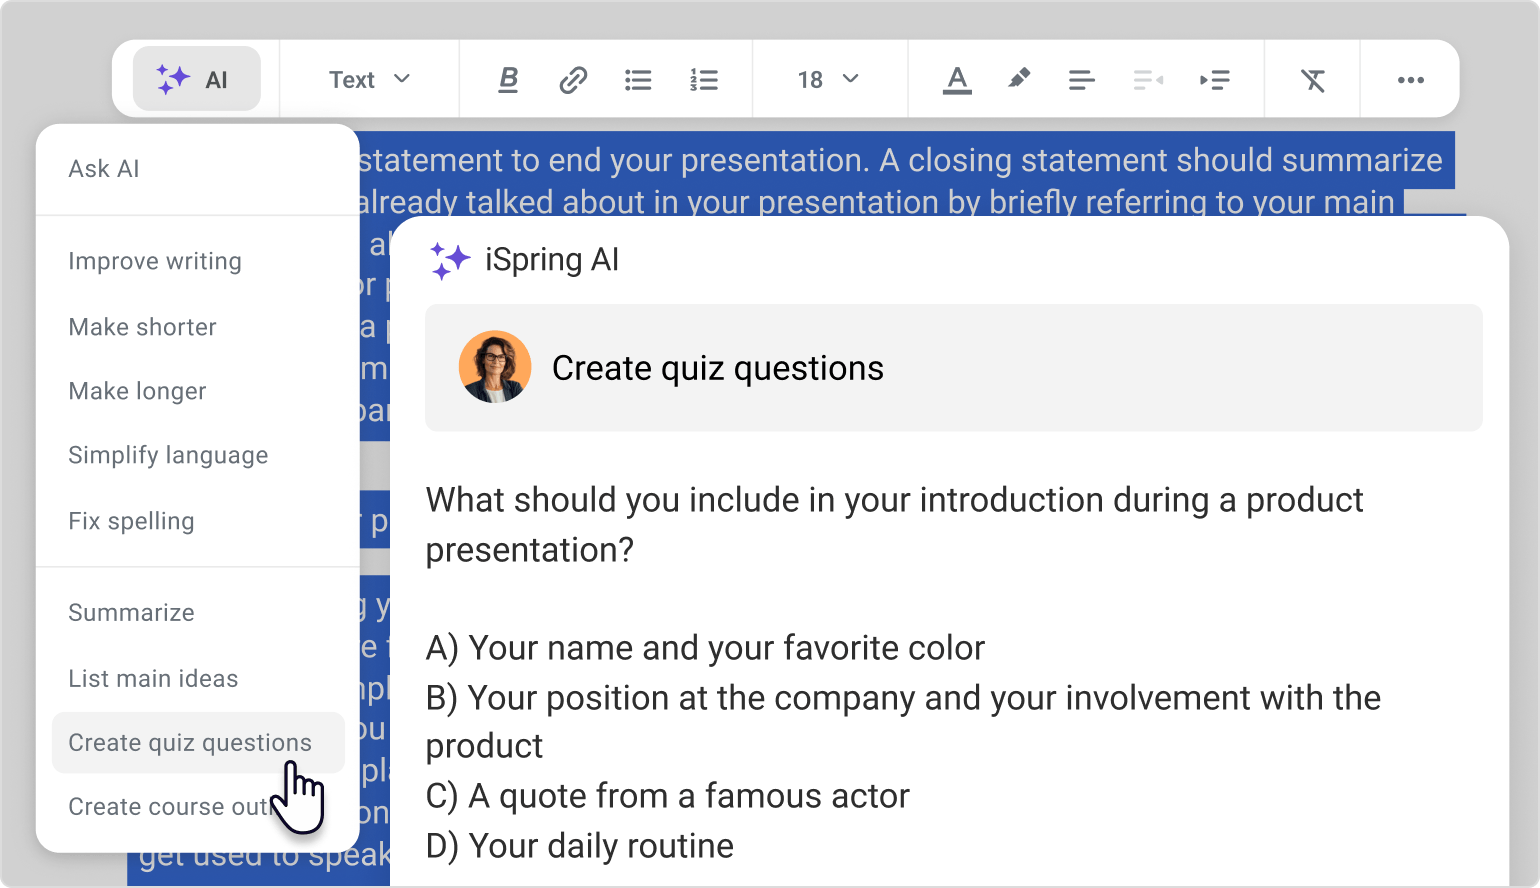This screenshot has height=888, width=1540.
Task: Decrease indent of selected text
Action: click(x=1148, y=80)
